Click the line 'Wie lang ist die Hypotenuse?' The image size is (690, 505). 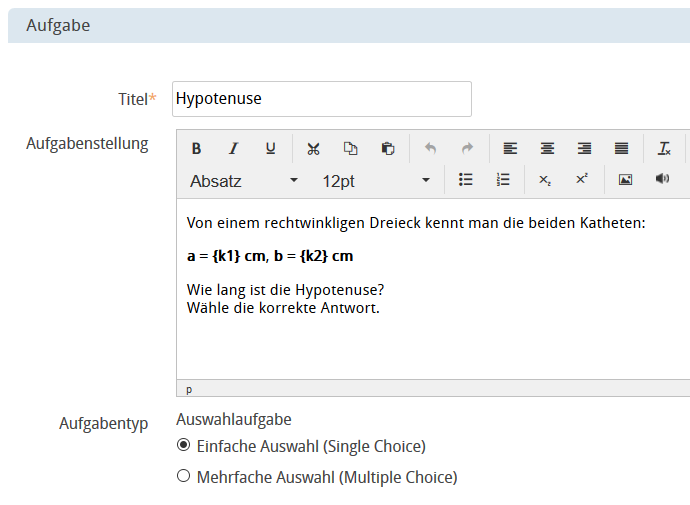[x=286, y=290]
